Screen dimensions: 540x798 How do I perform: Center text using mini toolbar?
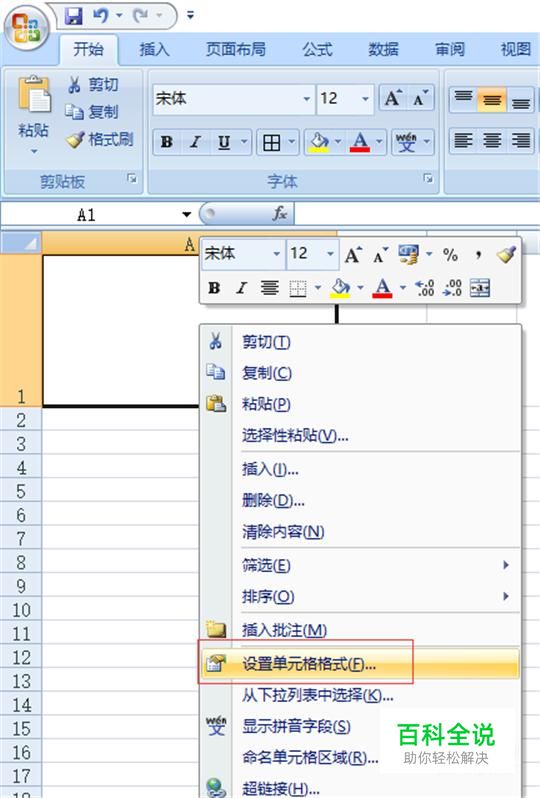(269, 288)
